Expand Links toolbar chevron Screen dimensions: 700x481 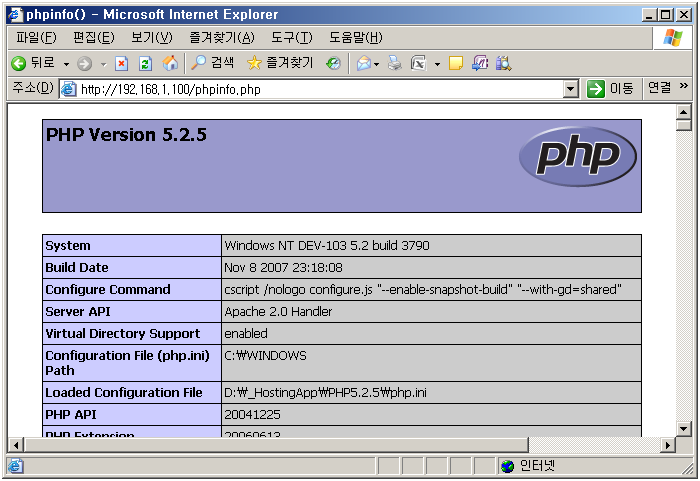pos(684,86)
